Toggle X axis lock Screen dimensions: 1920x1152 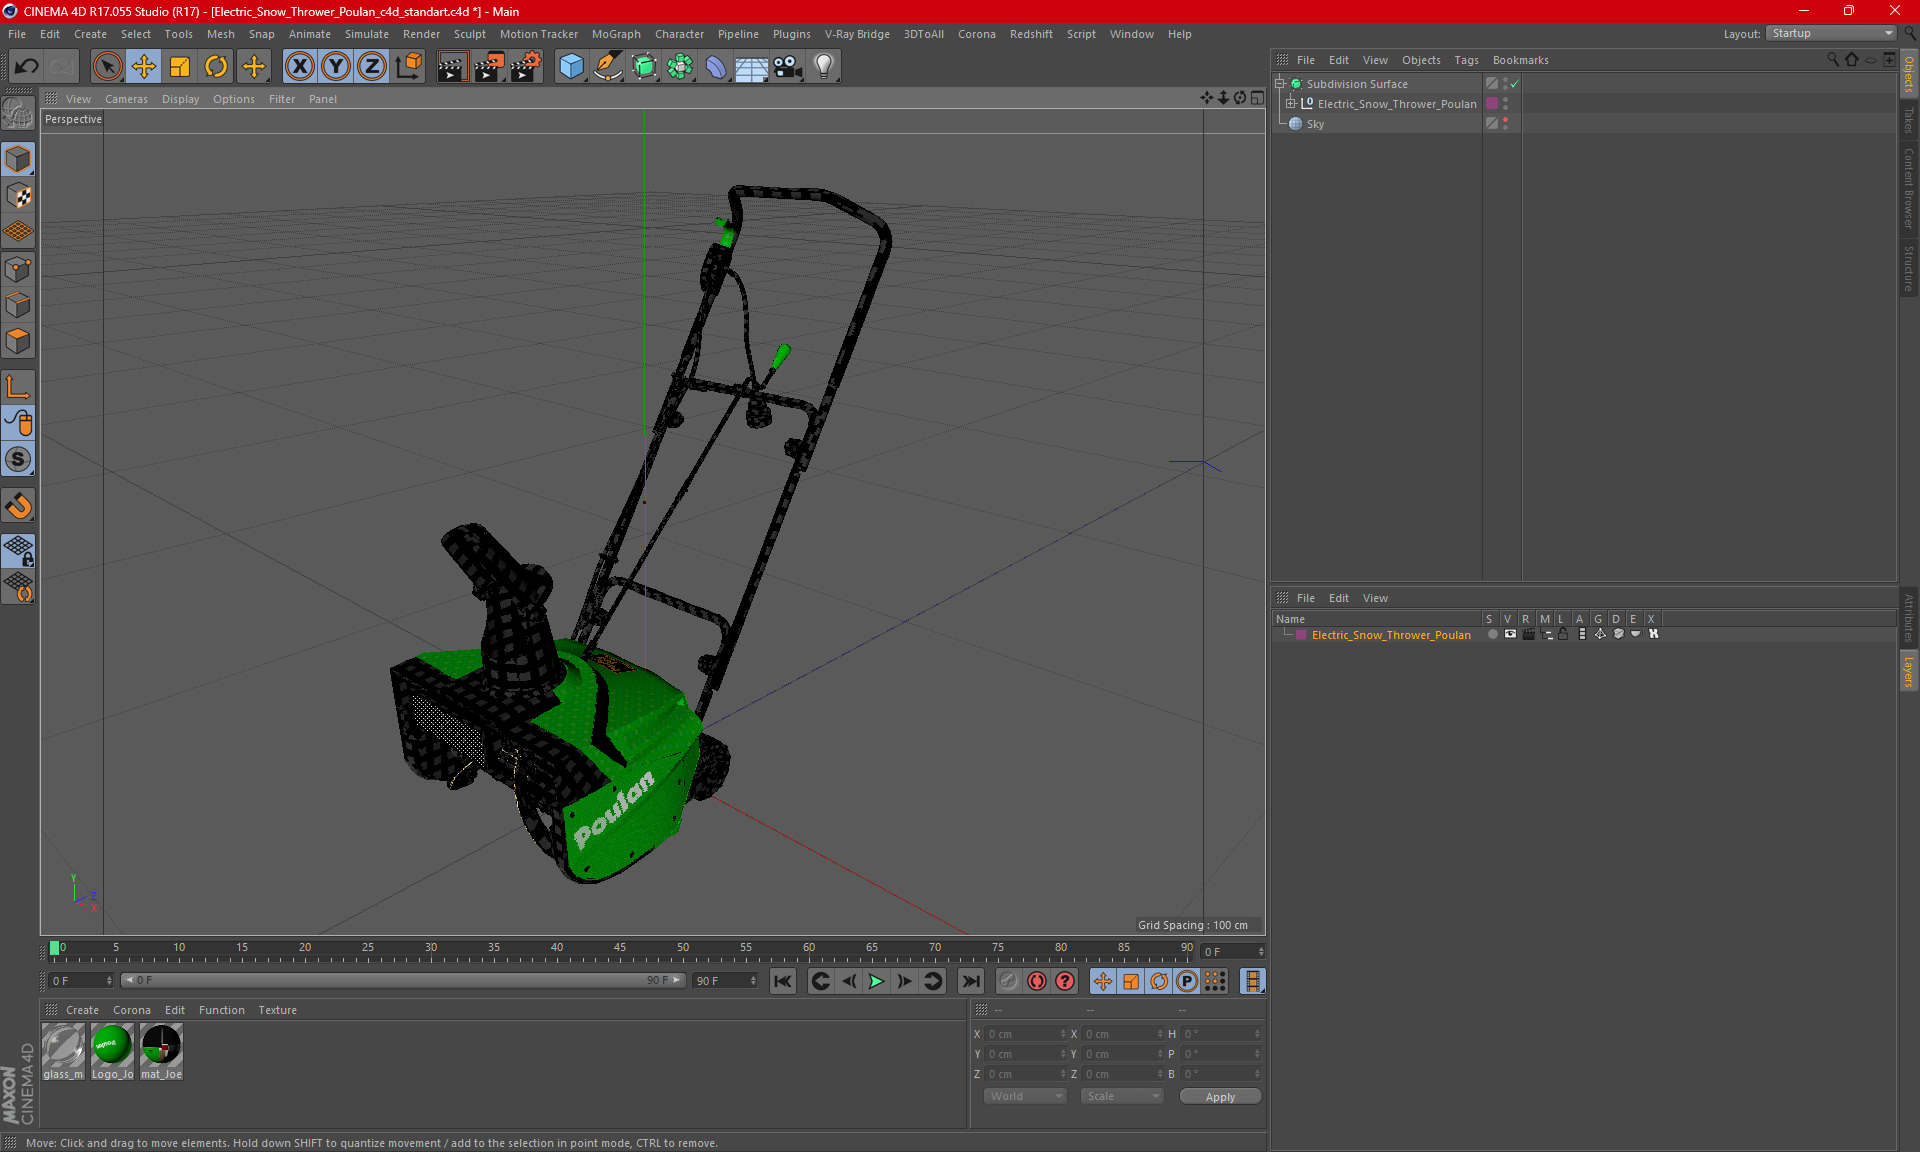(298, 67)
